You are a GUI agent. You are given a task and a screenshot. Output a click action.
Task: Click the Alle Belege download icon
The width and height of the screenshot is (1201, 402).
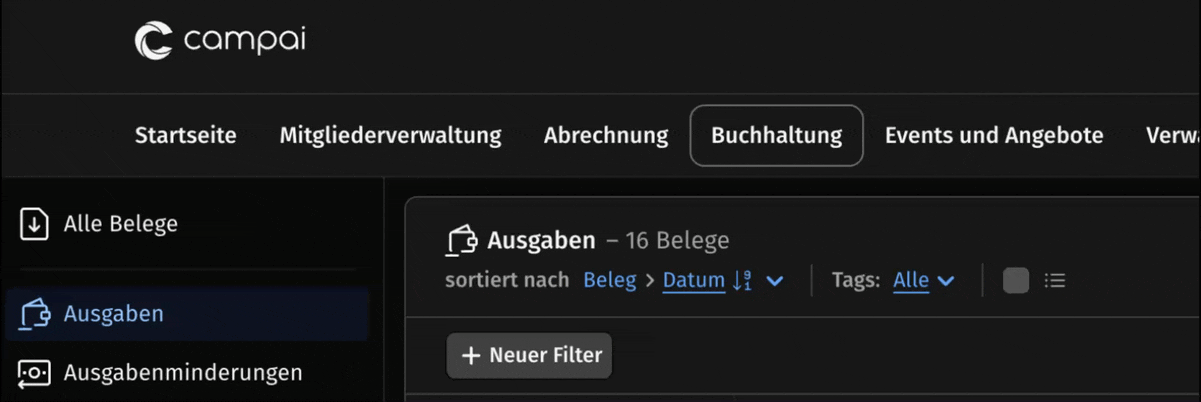click(x=34, y=224)
